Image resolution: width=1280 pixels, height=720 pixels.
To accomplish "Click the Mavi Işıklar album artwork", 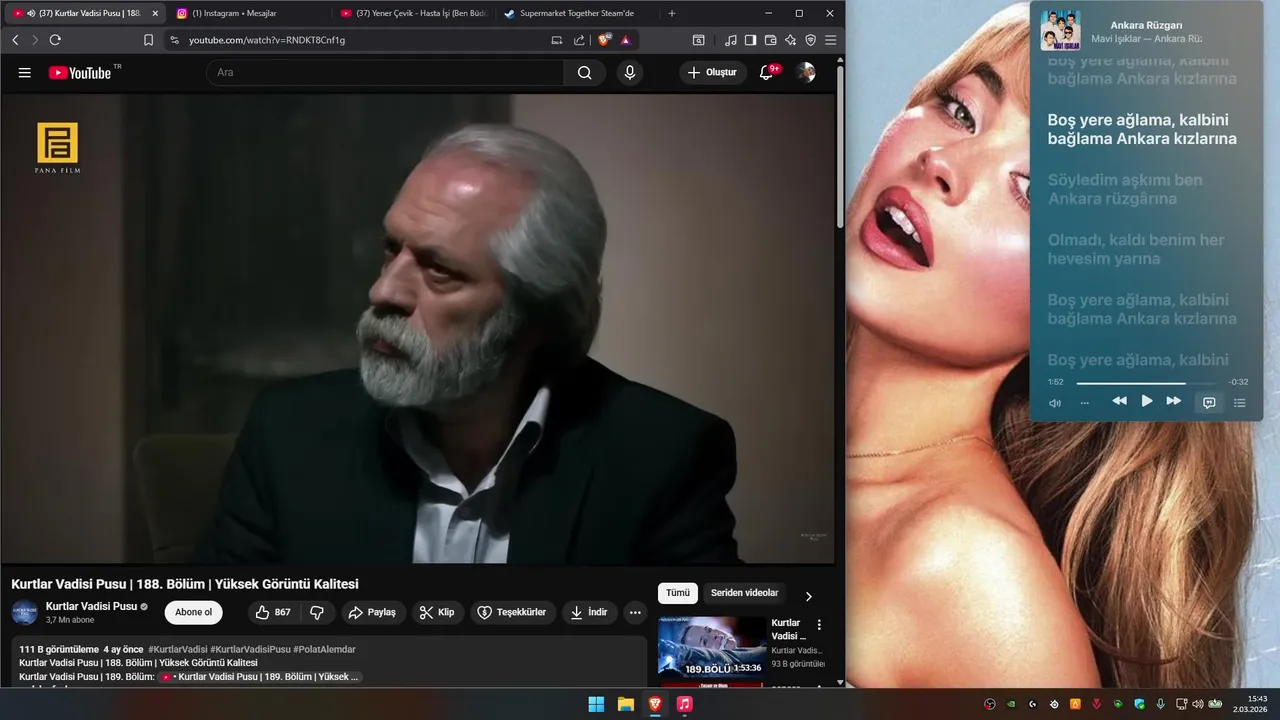I will (x=1060, y=30).
